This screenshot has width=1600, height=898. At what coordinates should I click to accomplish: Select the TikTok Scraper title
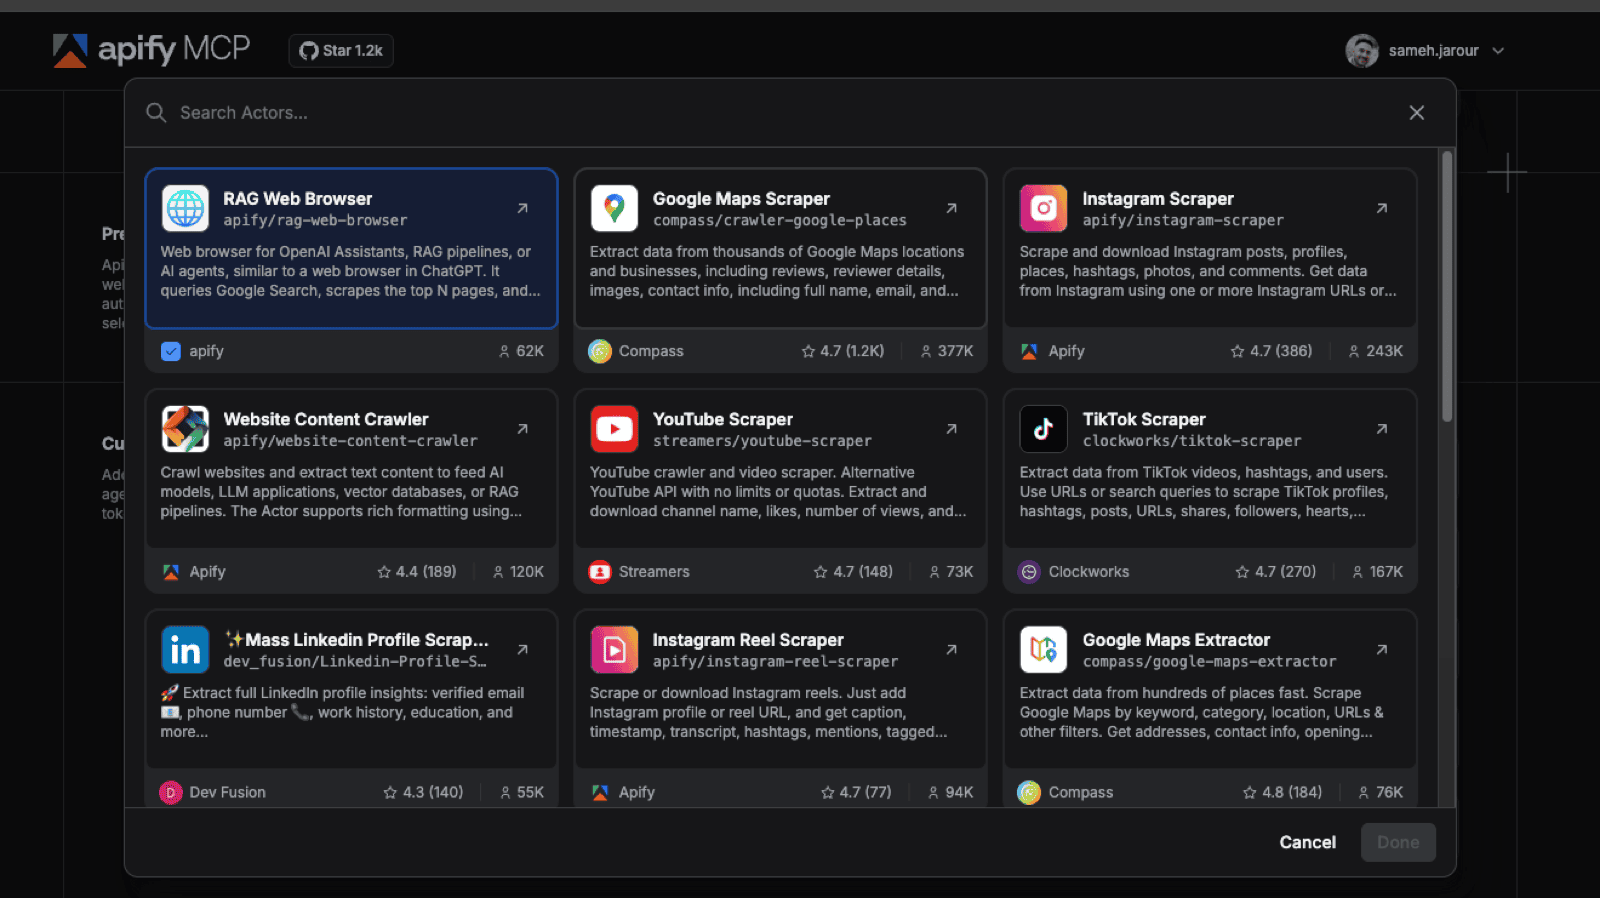[1144, 420]
